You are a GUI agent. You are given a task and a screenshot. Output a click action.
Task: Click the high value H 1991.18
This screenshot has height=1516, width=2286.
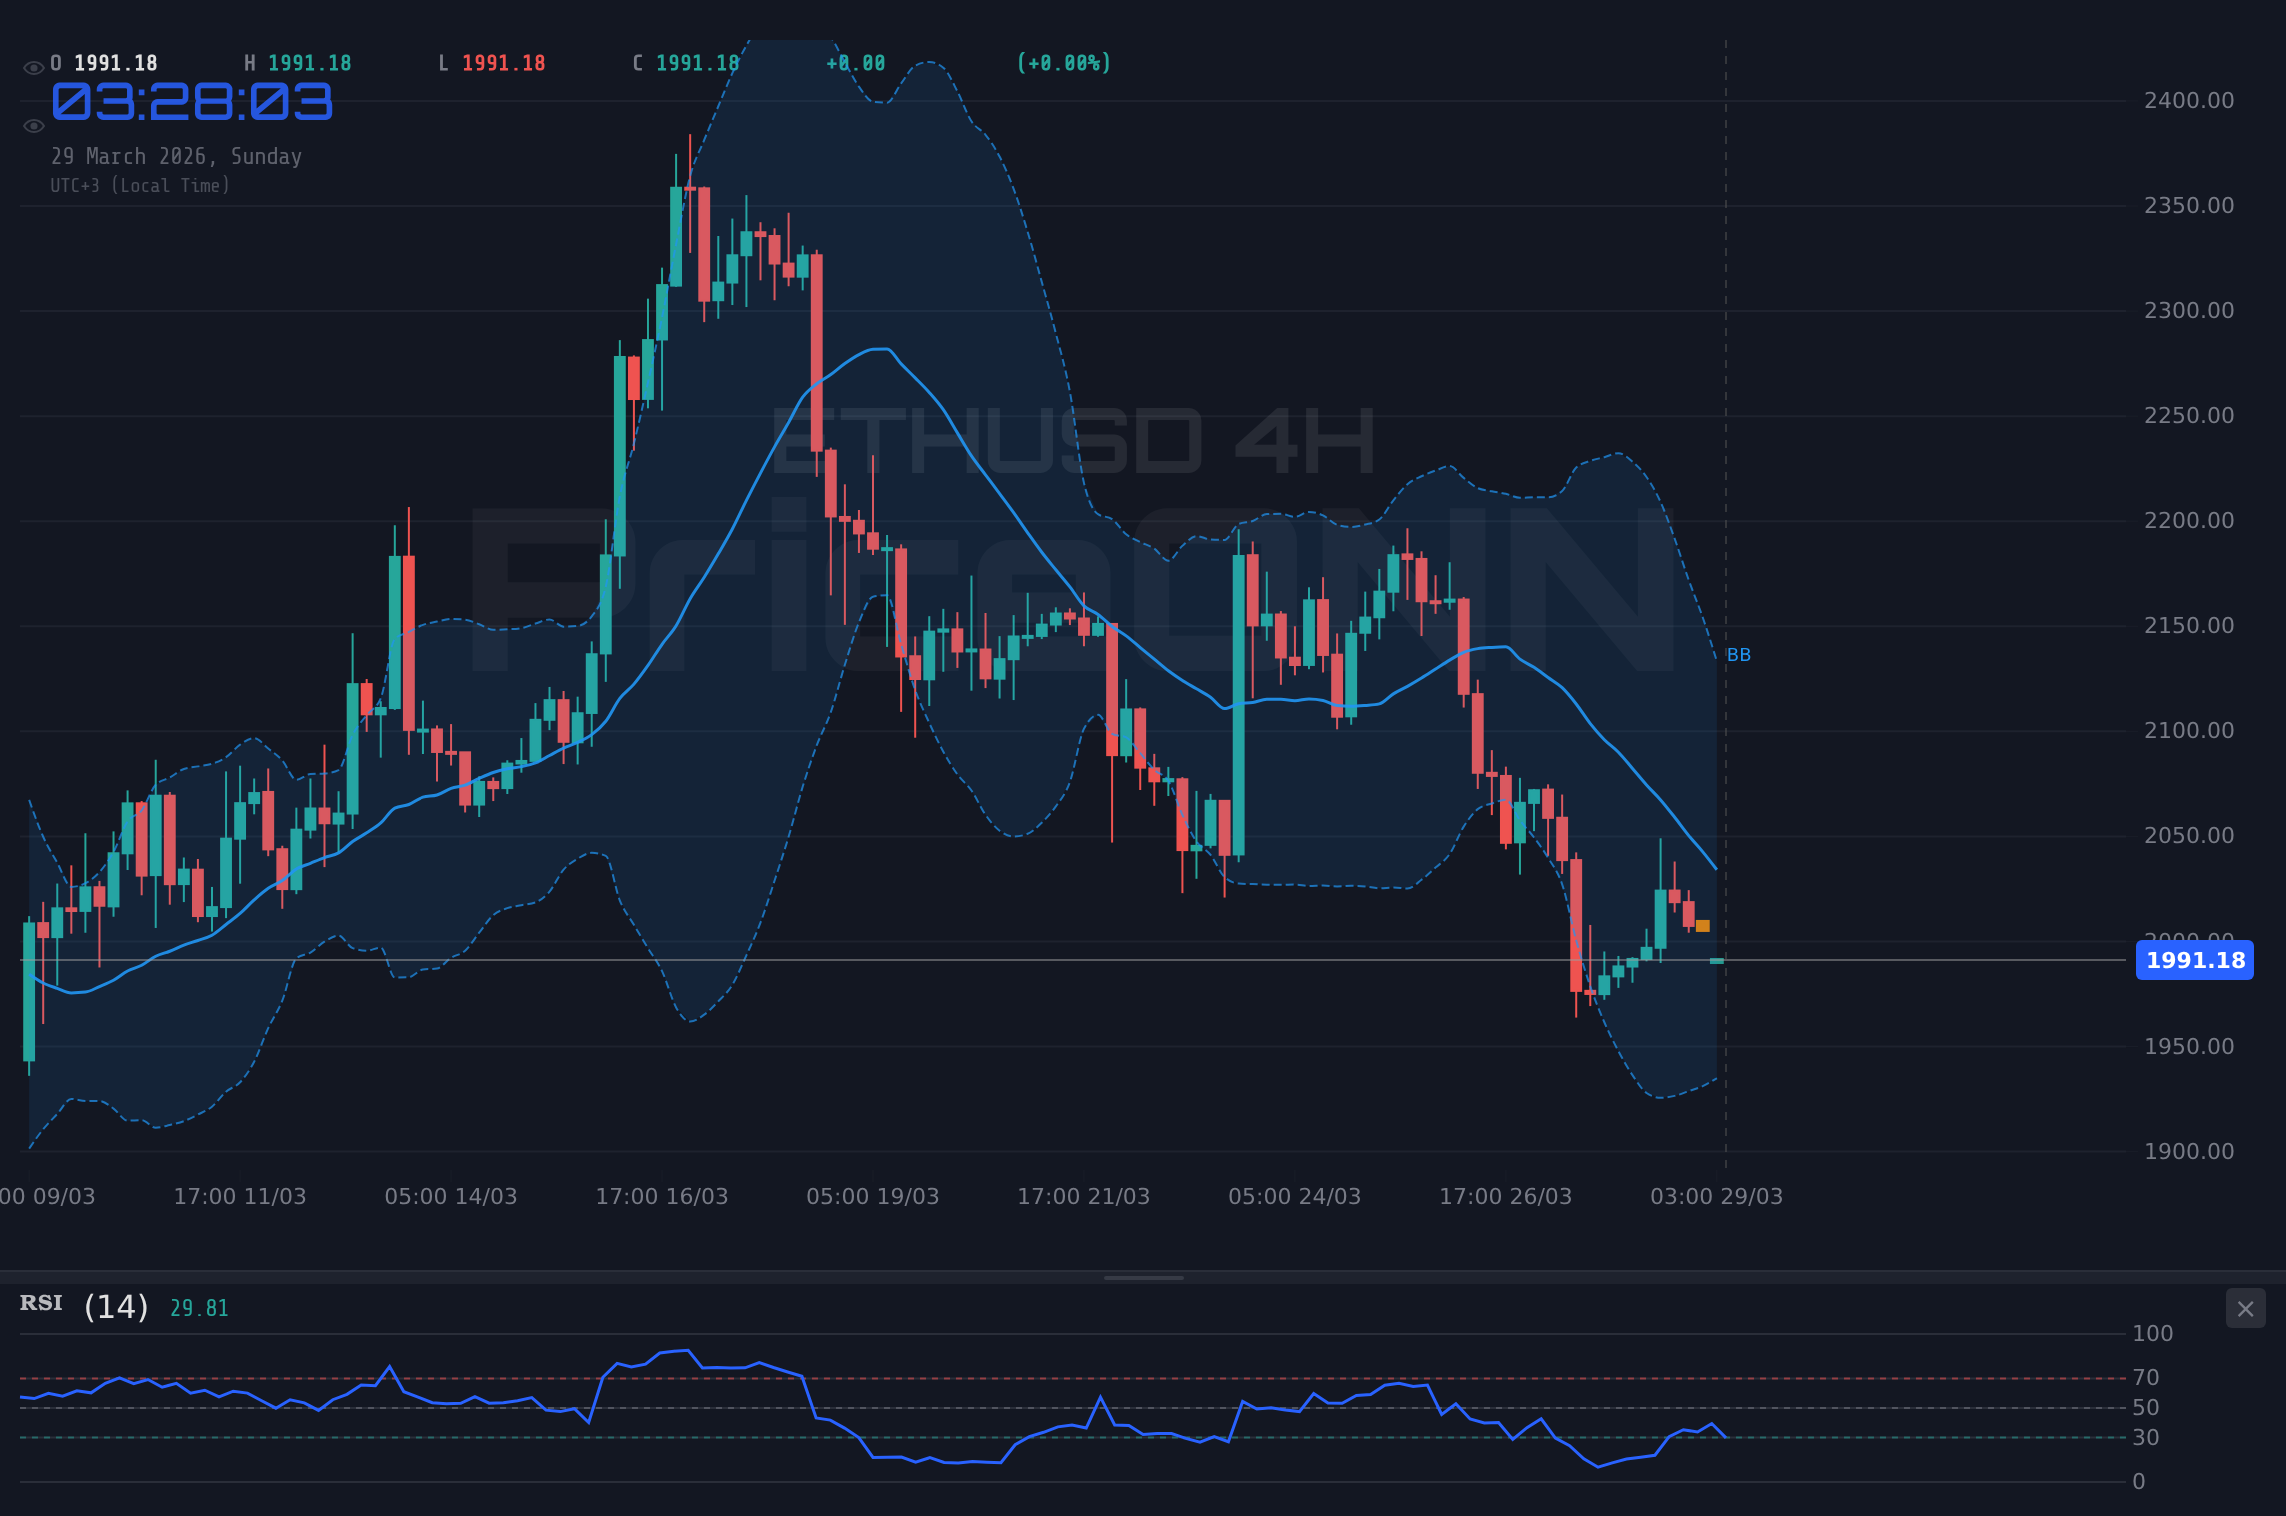297,62
